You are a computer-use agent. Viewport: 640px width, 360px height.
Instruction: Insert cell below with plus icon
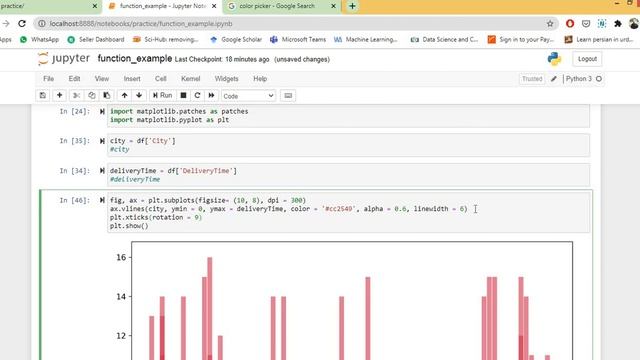click(x=60, y=96)
